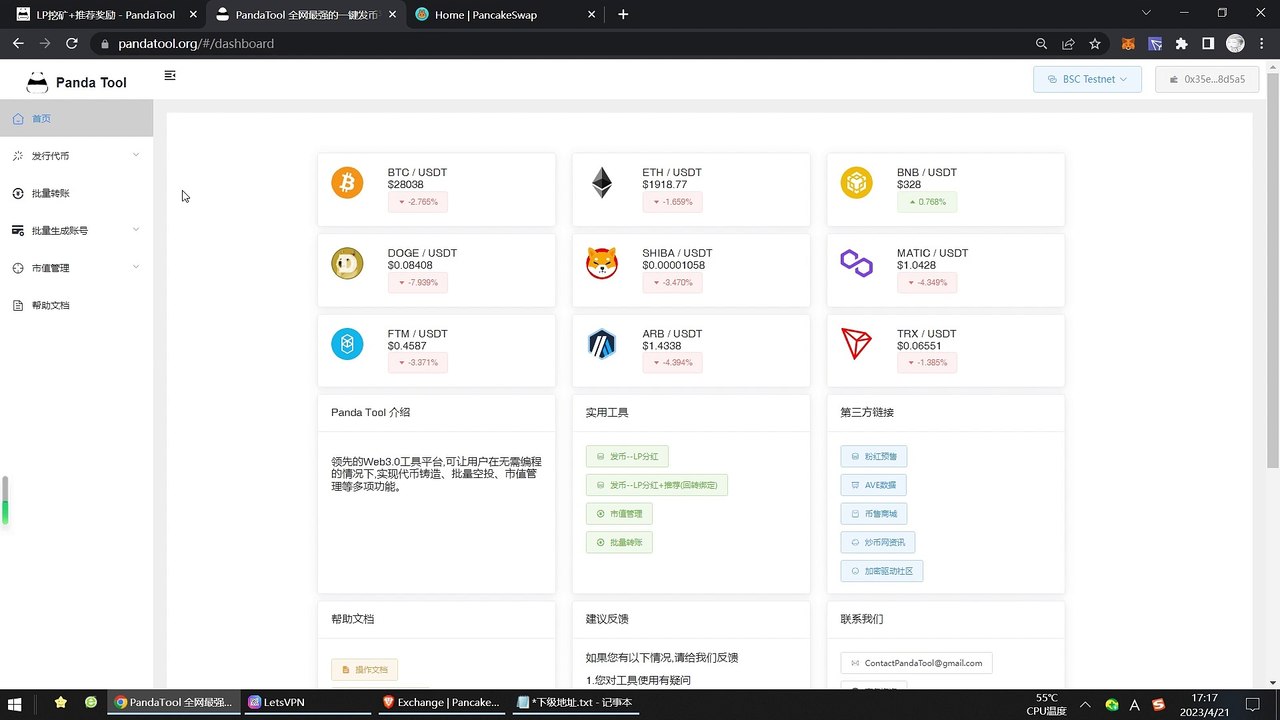Click the ETH price $1918.77
This screenshot has height=720, width=1280.
(665, 185)
